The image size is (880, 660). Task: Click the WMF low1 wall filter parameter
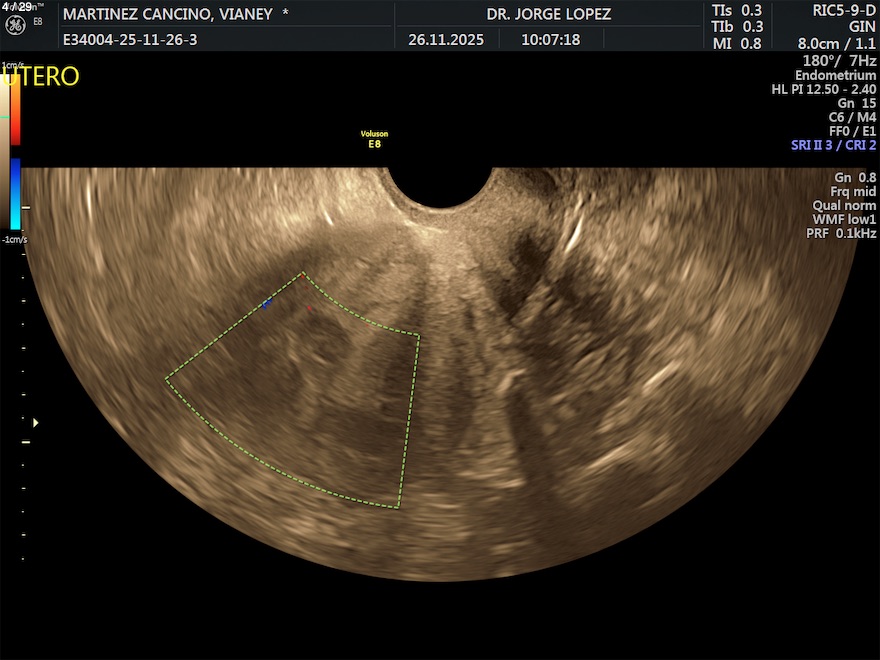pyautogui.click(x=844, y=219)
